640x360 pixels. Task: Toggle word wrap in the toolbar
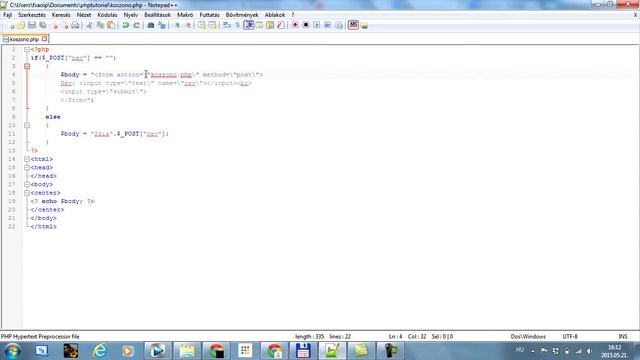point(227,25)
